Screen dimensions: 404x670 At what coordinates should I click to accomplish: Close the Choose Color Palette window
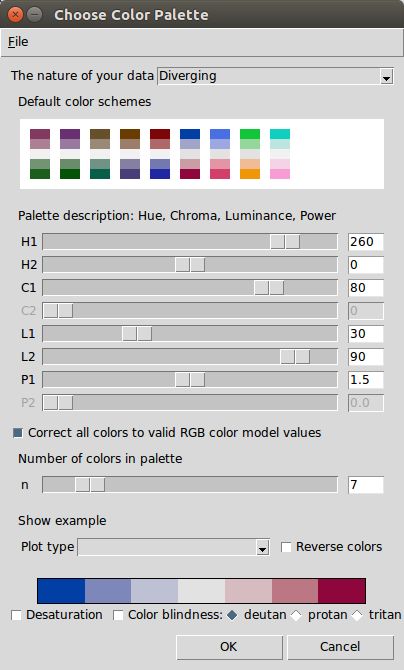pos(15,15)
